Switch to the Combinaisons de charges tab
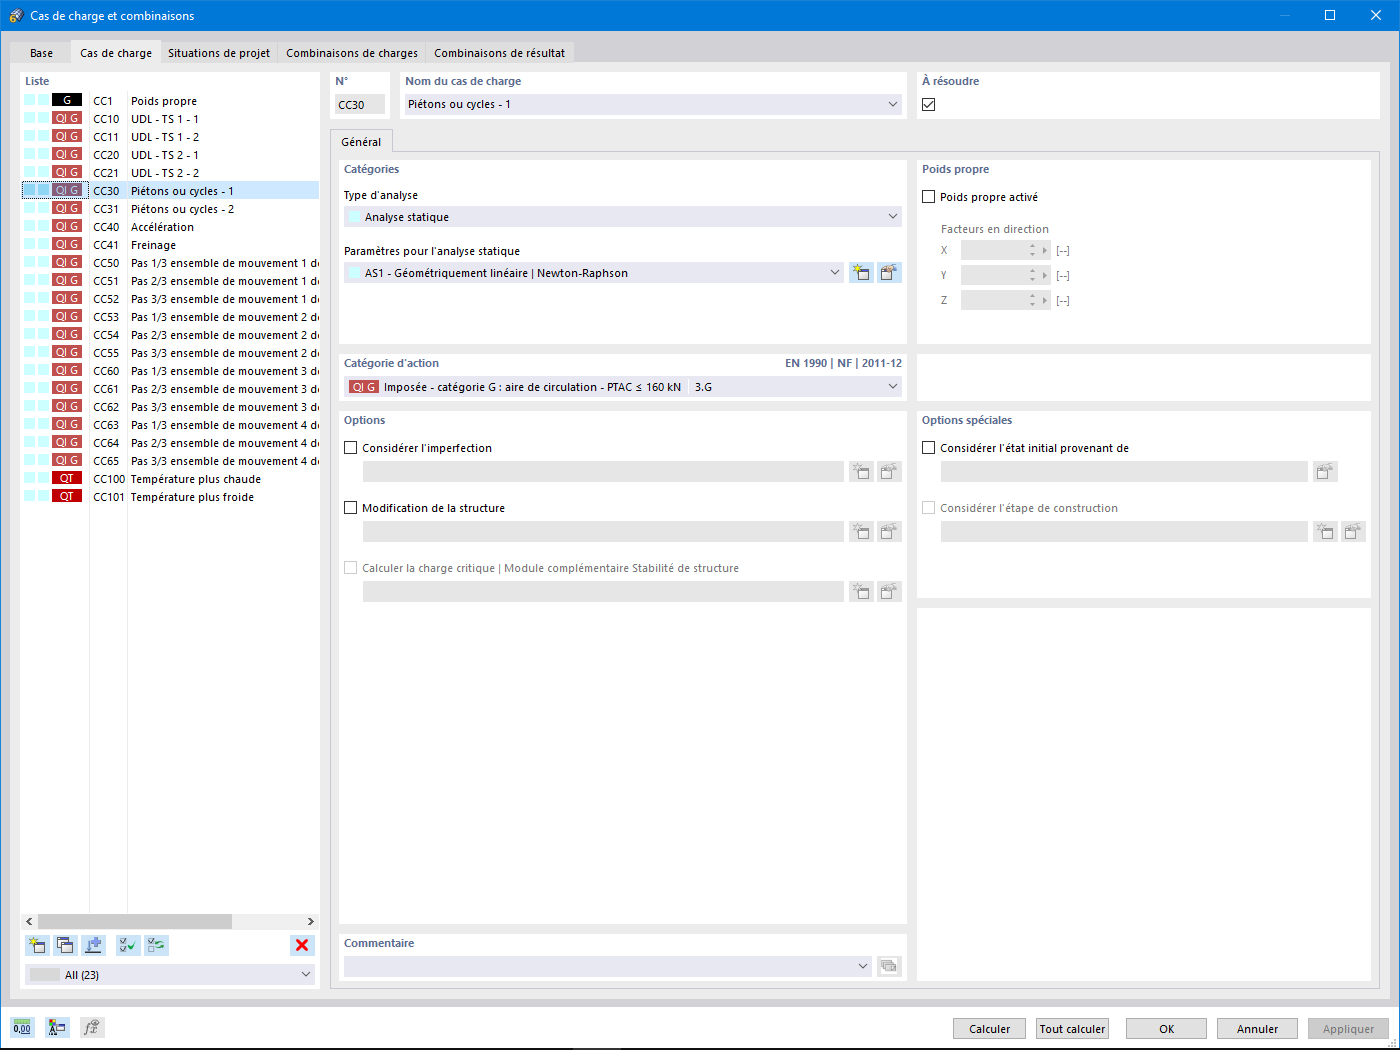The image size is (1400, 1050). point(352,52)
